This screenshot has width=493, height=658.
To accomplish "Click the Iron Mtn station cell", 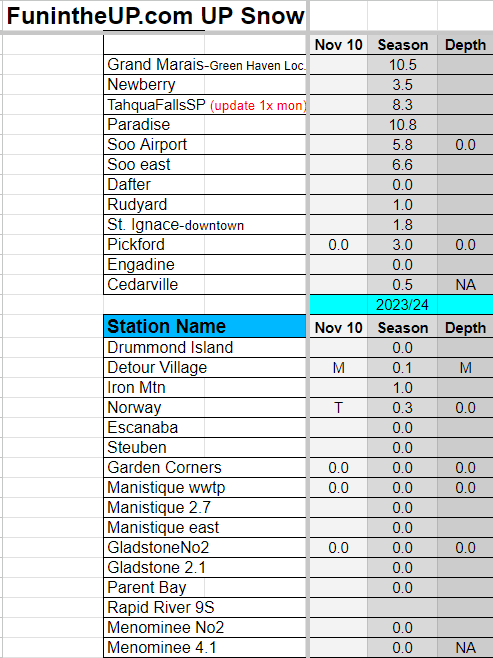I will [x=205, y=387].
